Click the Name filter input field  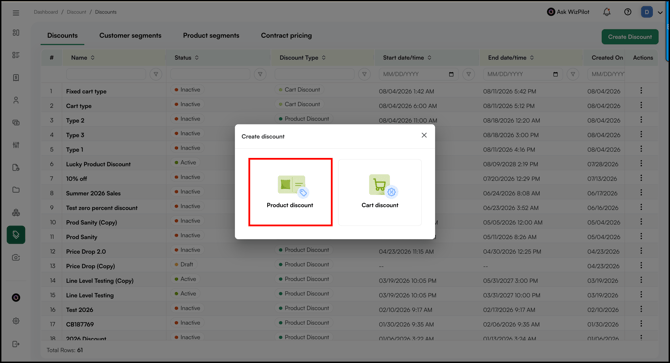106,74
